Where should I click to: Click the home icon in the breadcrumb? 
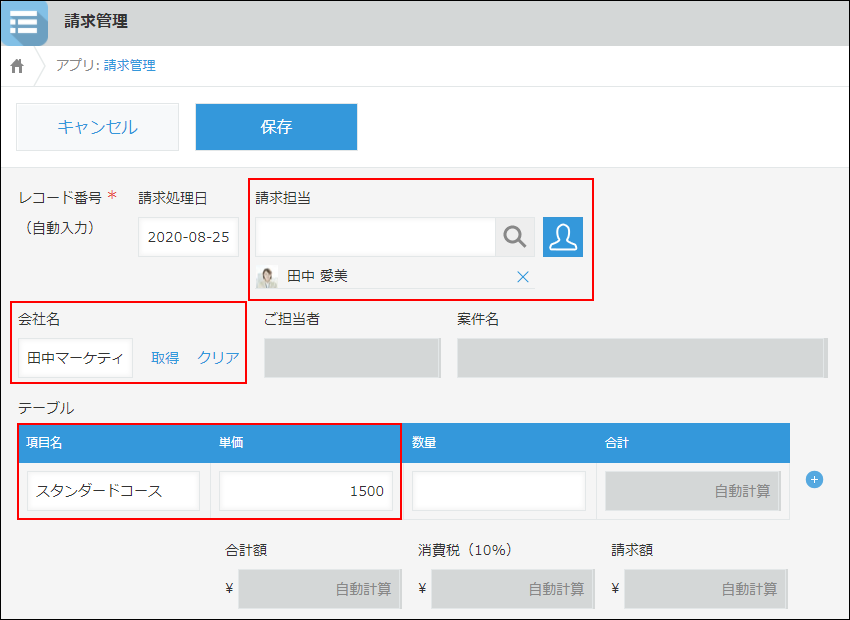[15, 65]
